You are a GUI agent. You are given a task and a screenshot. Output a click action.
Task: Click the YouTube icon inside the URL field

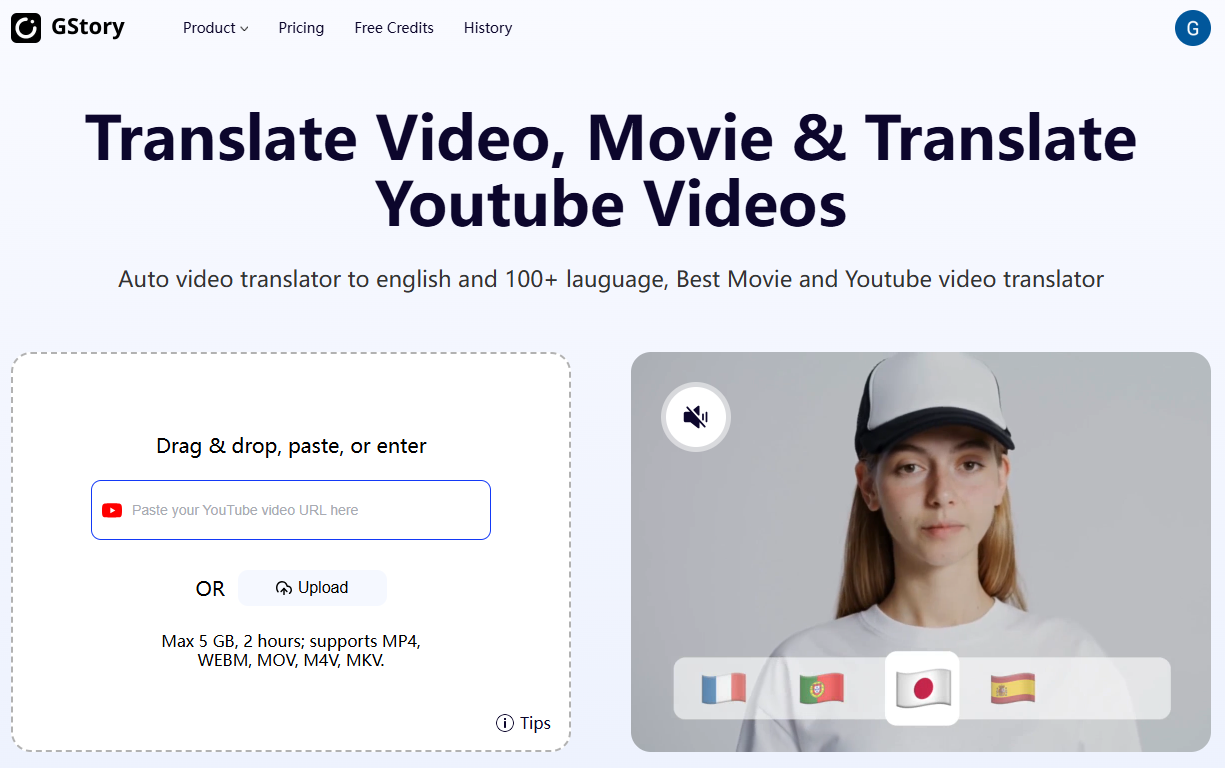pyautogui.click(x=112, y=510)
